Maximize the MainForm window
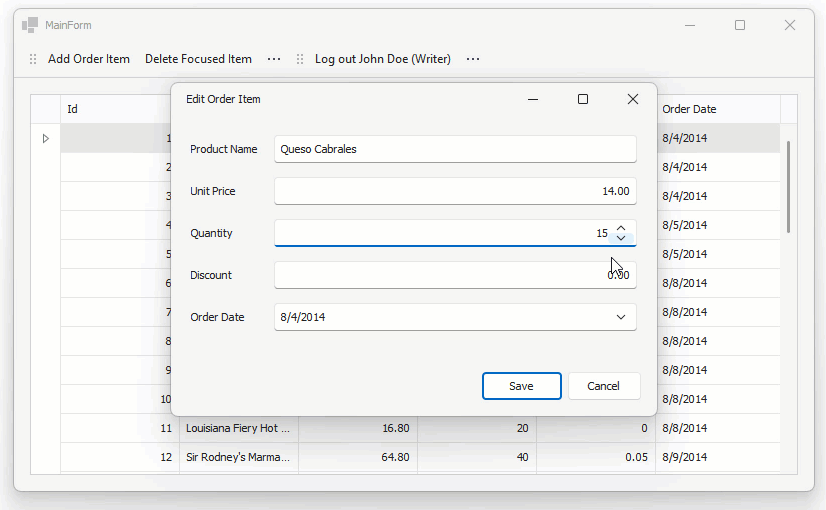Viewport: 826px width, 510px height. tap(740, 25)
